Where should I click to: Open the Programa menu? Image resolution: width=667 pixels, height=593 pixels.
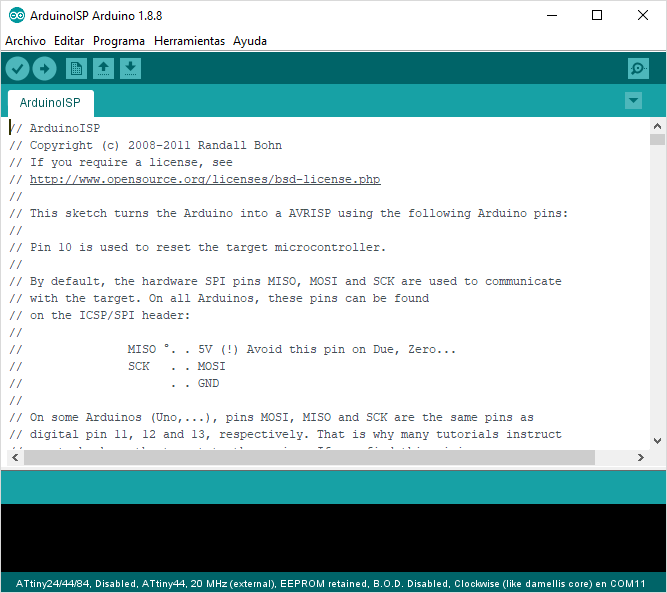[x=119, y=41]
